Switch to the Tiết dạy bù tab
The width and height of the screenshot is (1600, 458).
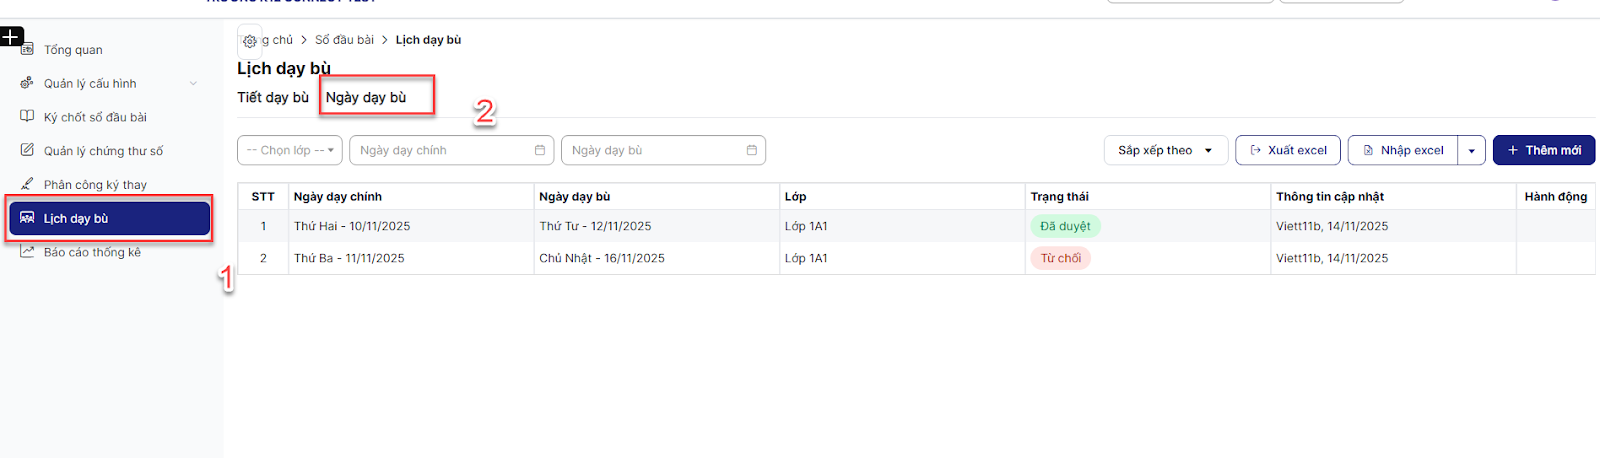(273, 97)
